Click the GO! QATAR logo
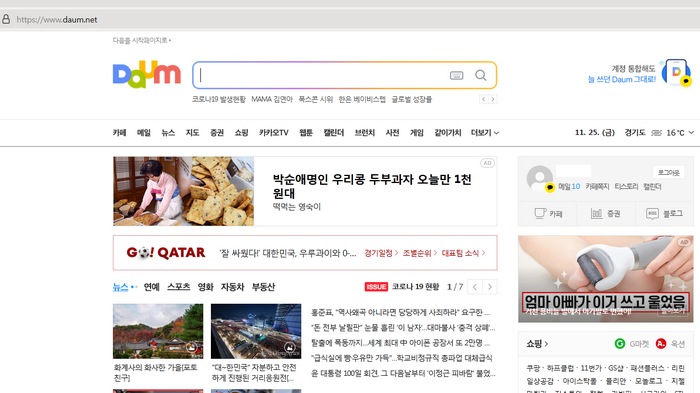The height and width of the screenshot is (393, 700). (x=166, y=253)
